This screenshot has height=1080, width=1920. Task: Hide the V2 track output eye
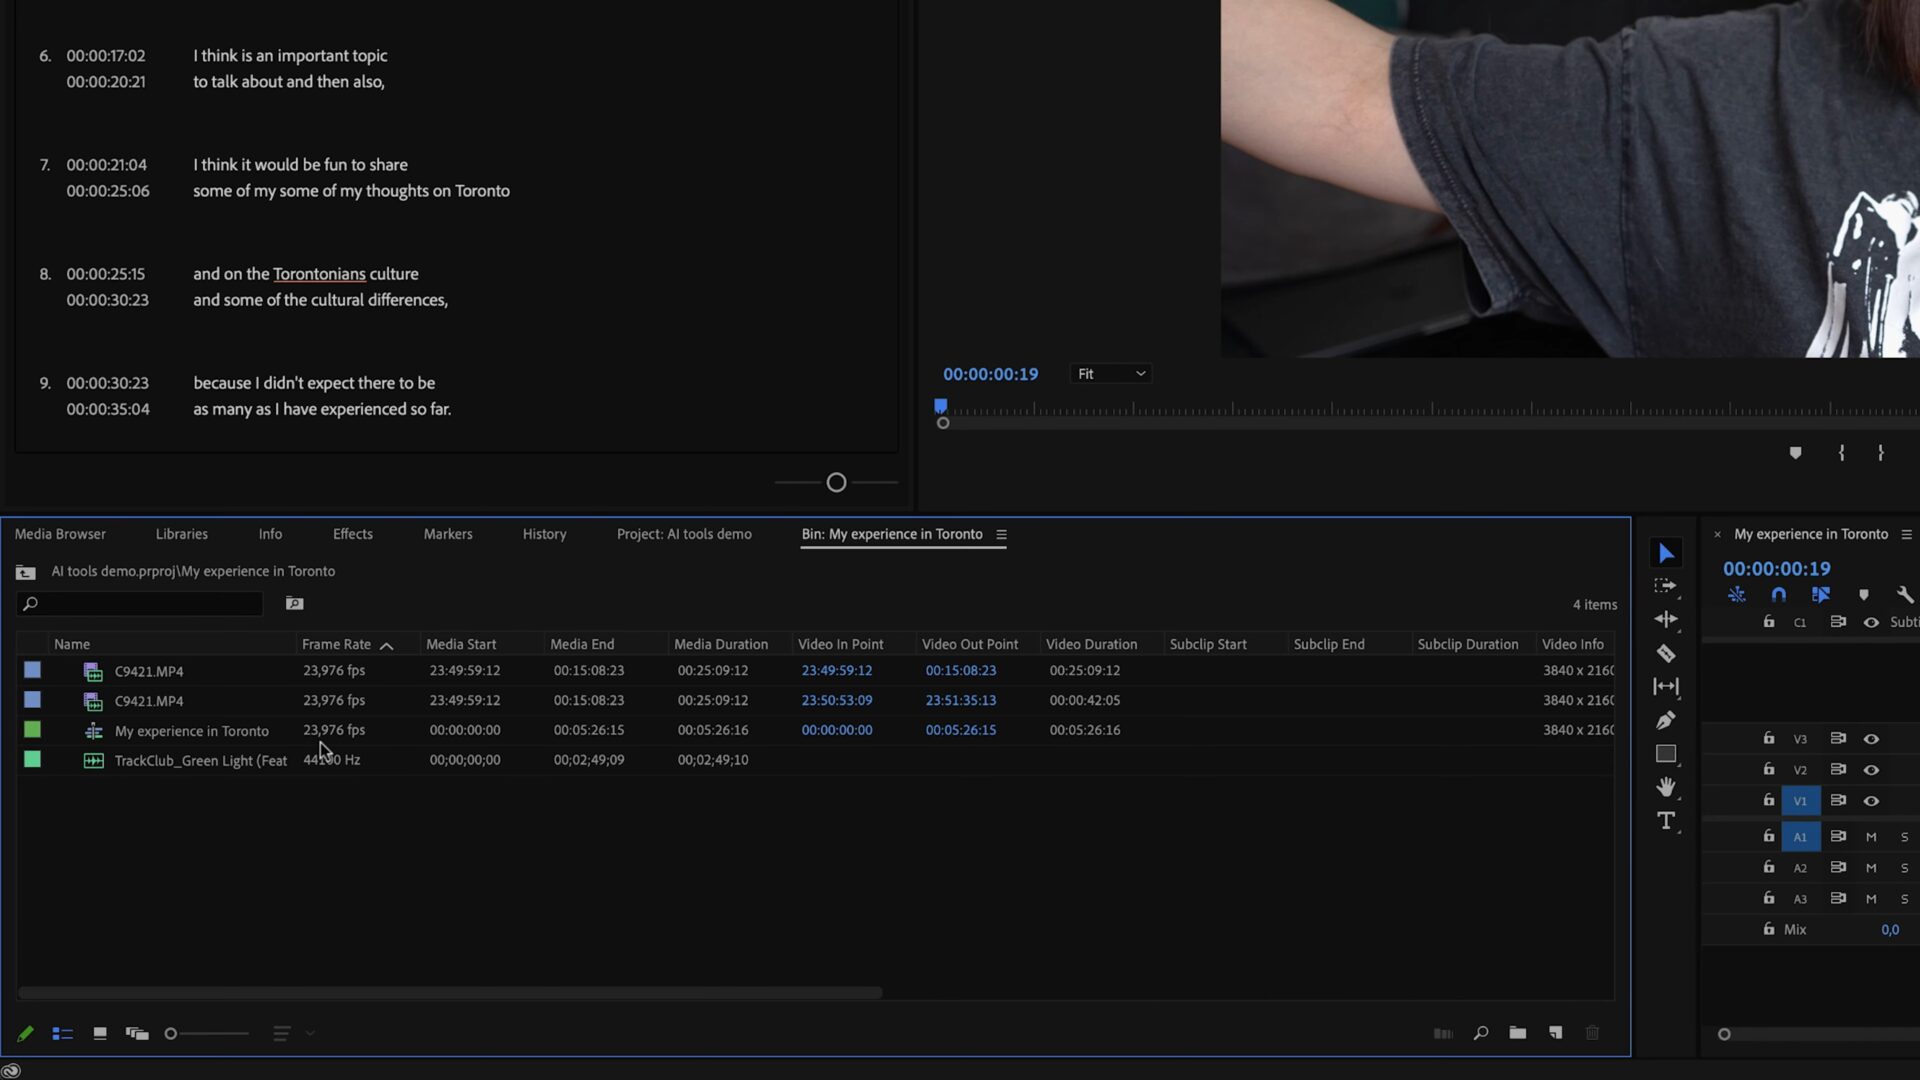pos(1872,769)
